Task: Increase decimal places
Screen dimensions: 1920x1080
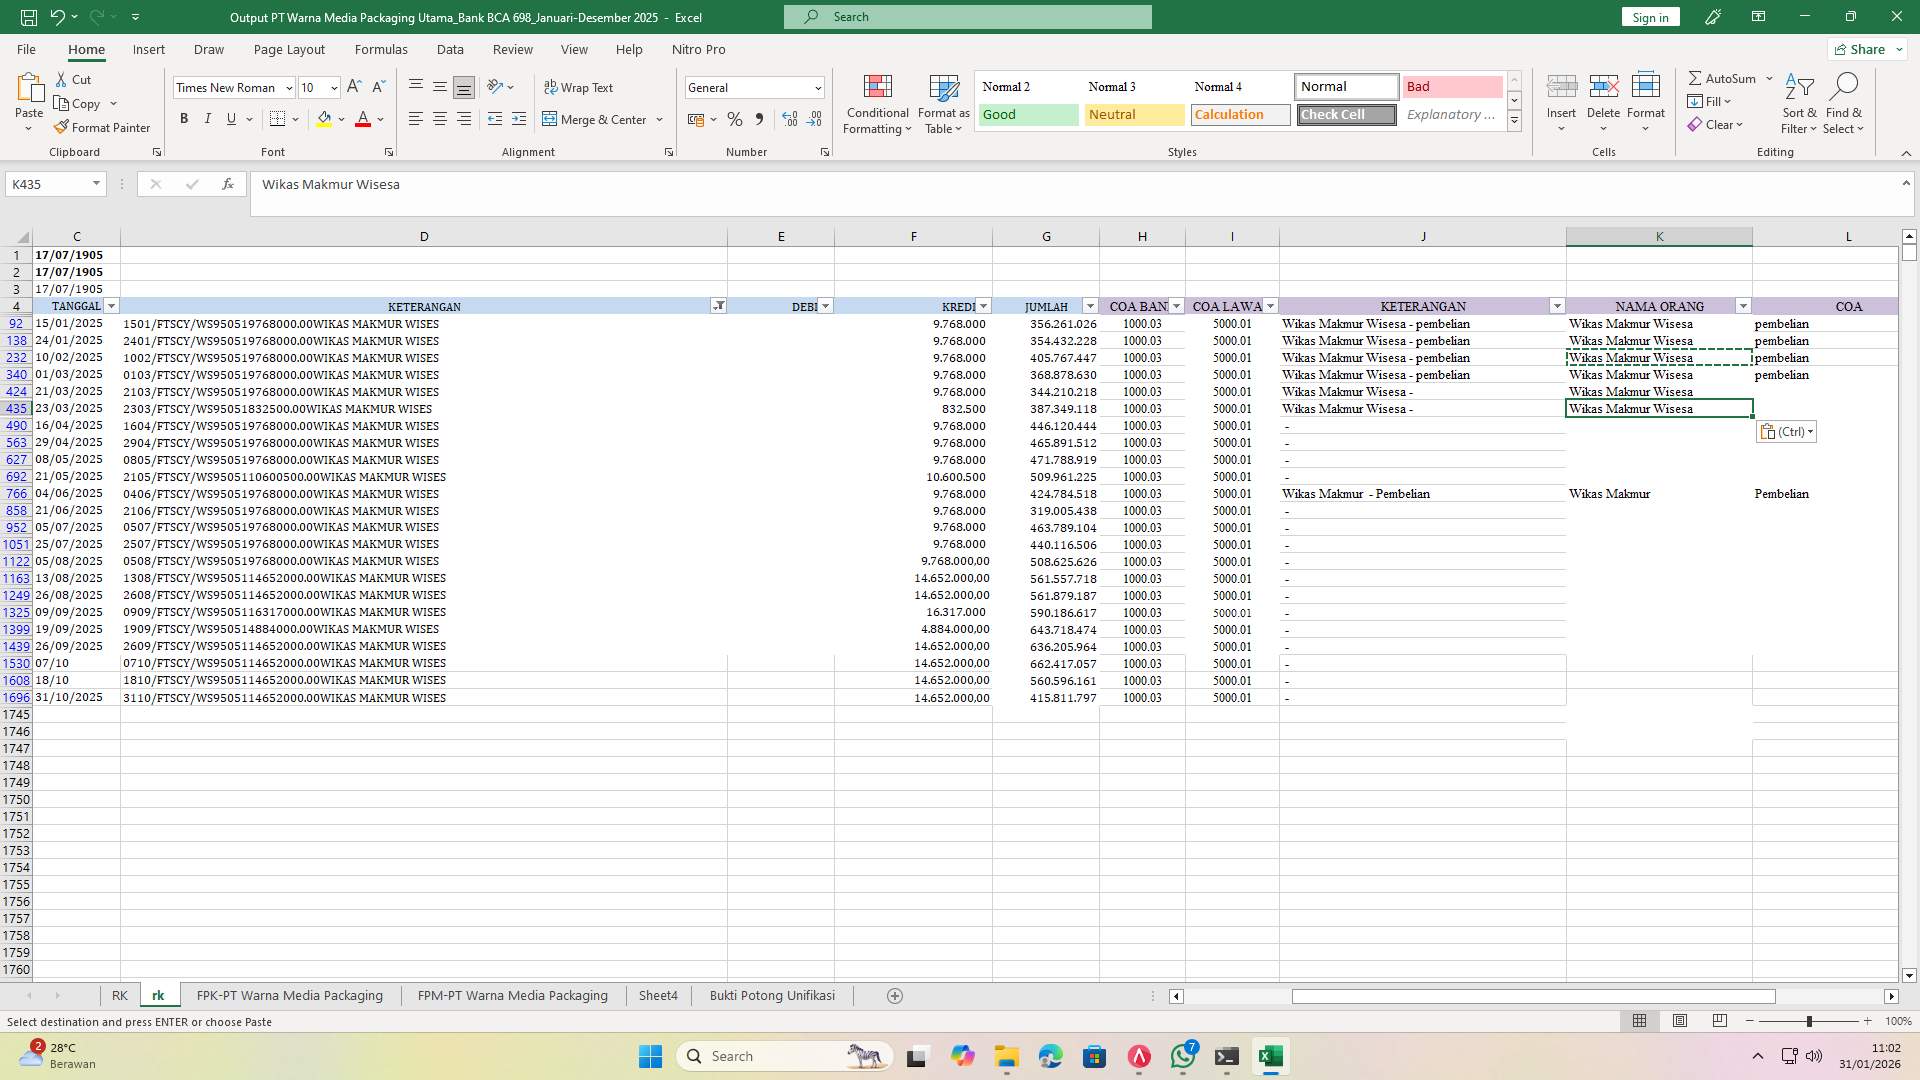Action: point(789,119)
